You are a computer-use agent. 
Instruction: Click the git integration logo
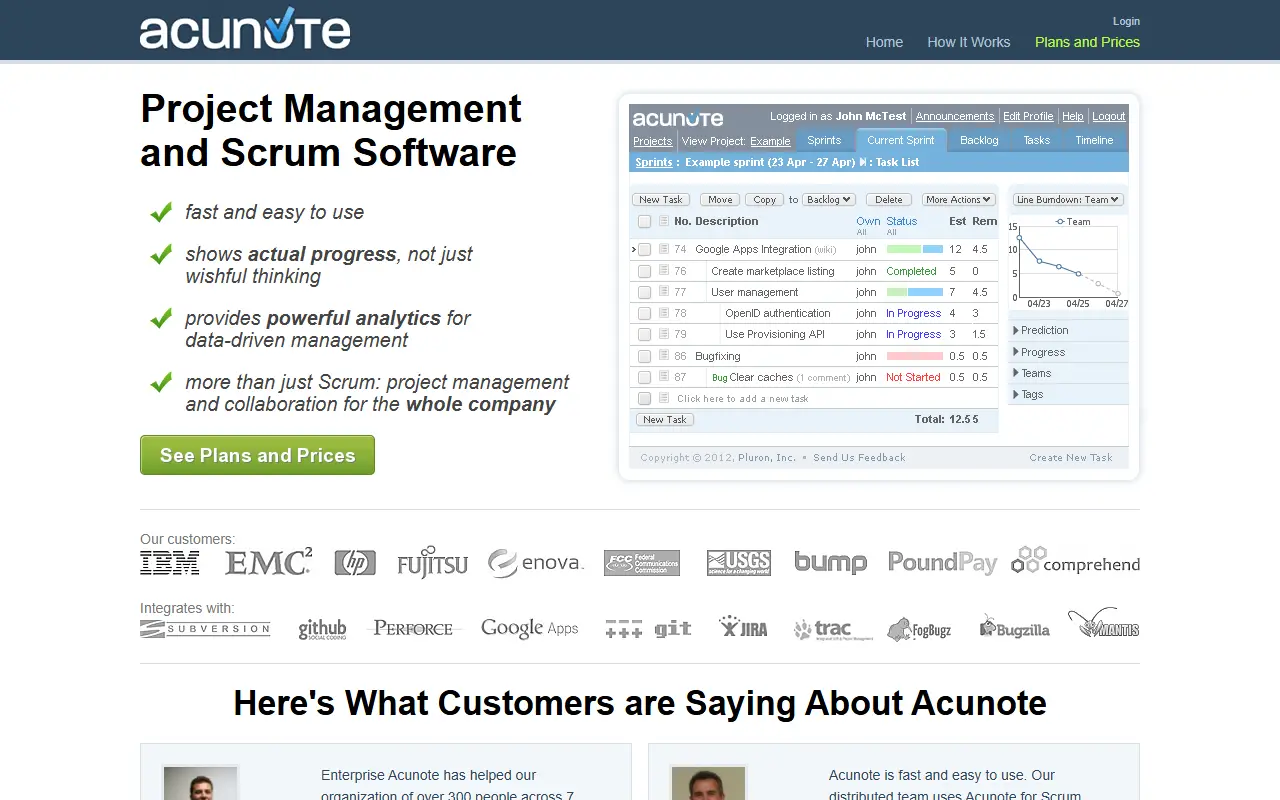648,629
